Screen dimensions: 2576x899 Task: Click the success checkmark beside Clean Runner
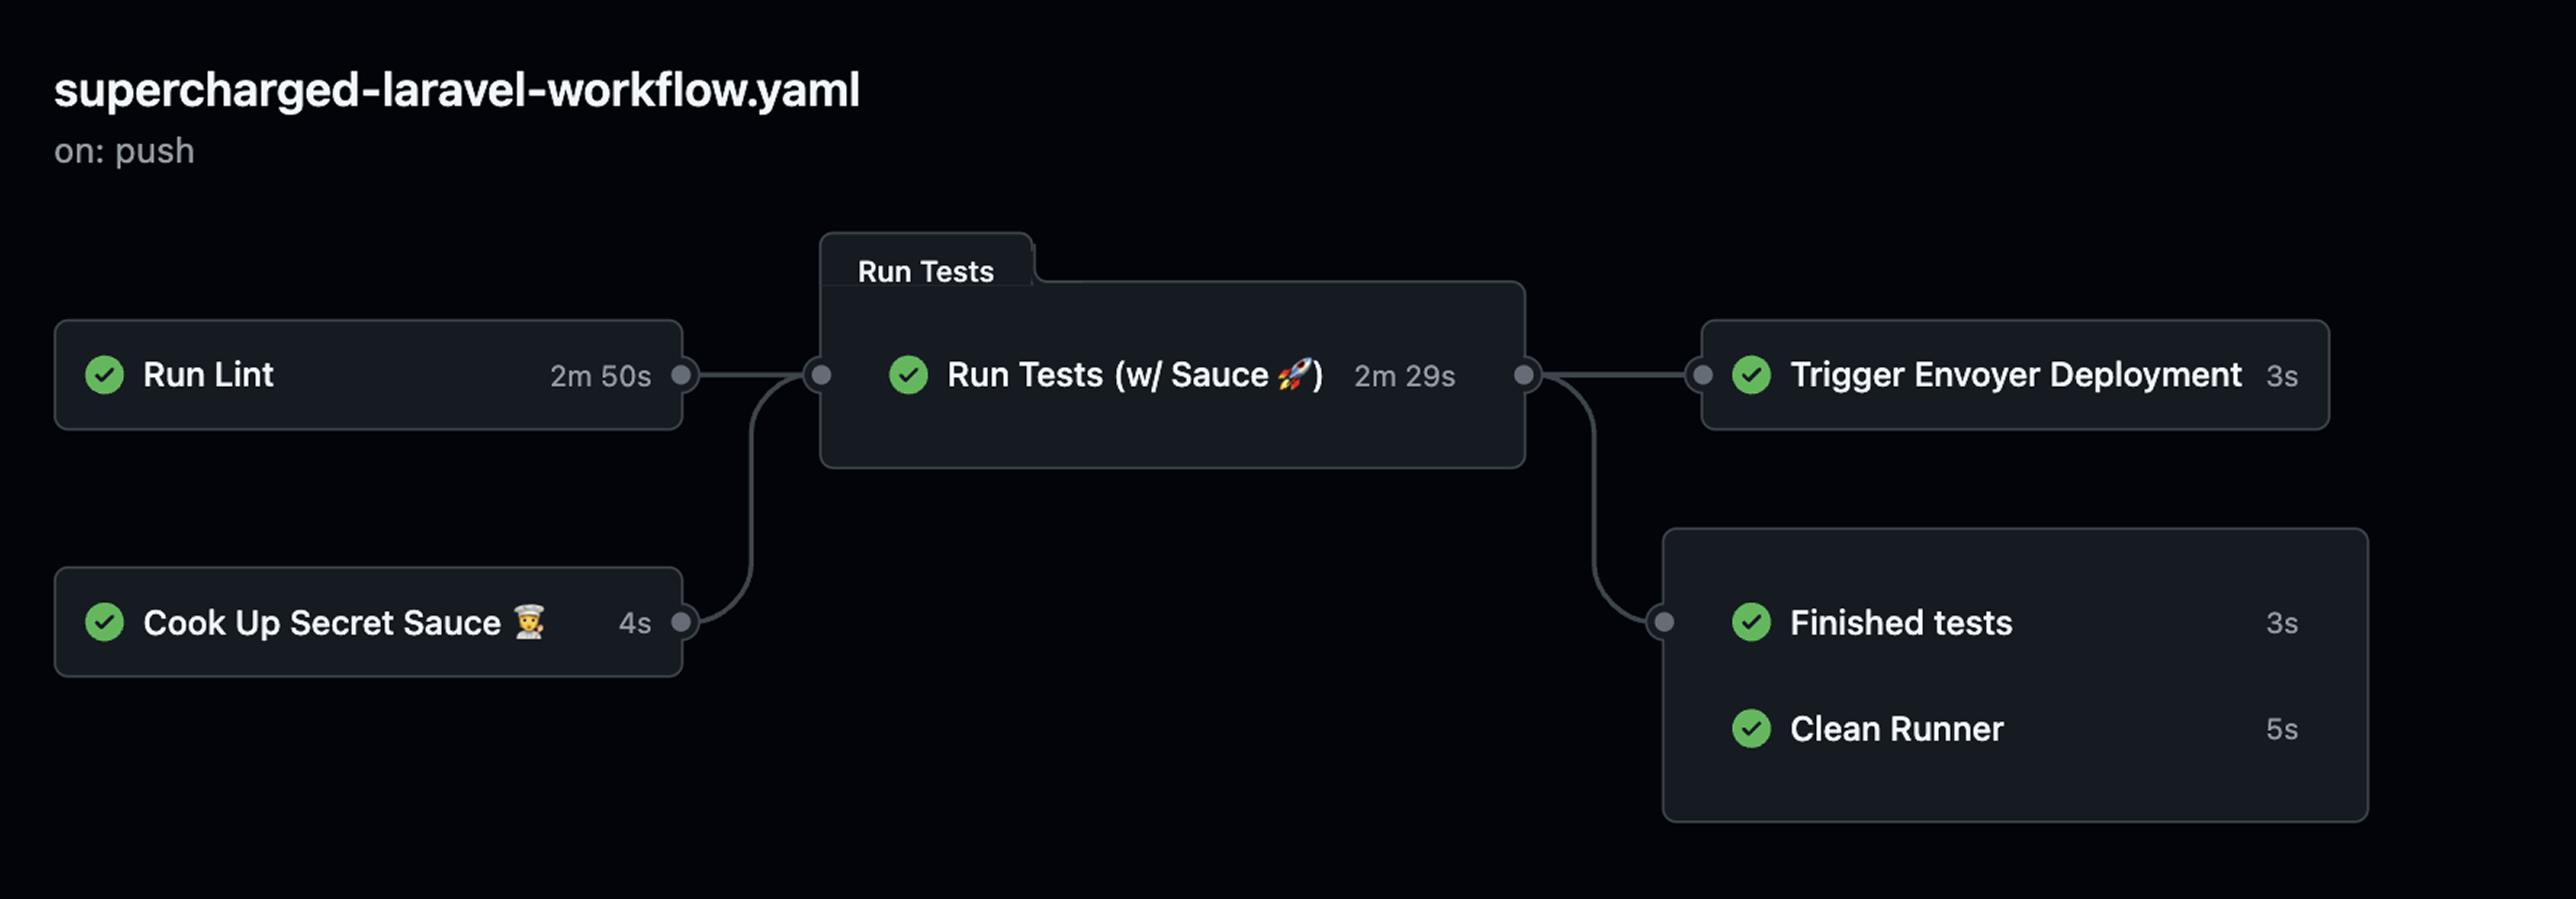coord(1751,729)
